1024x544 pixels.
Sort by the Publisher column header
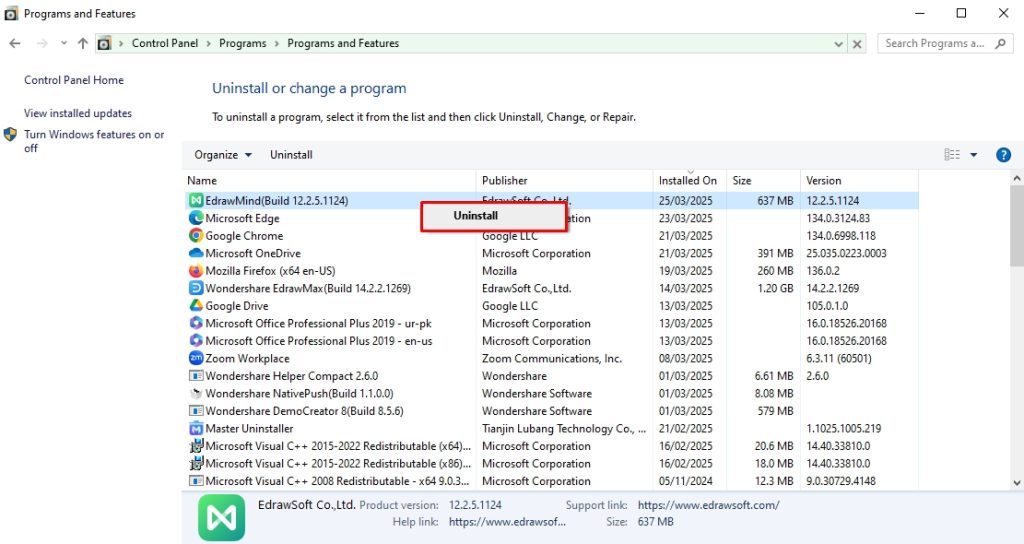564,180
